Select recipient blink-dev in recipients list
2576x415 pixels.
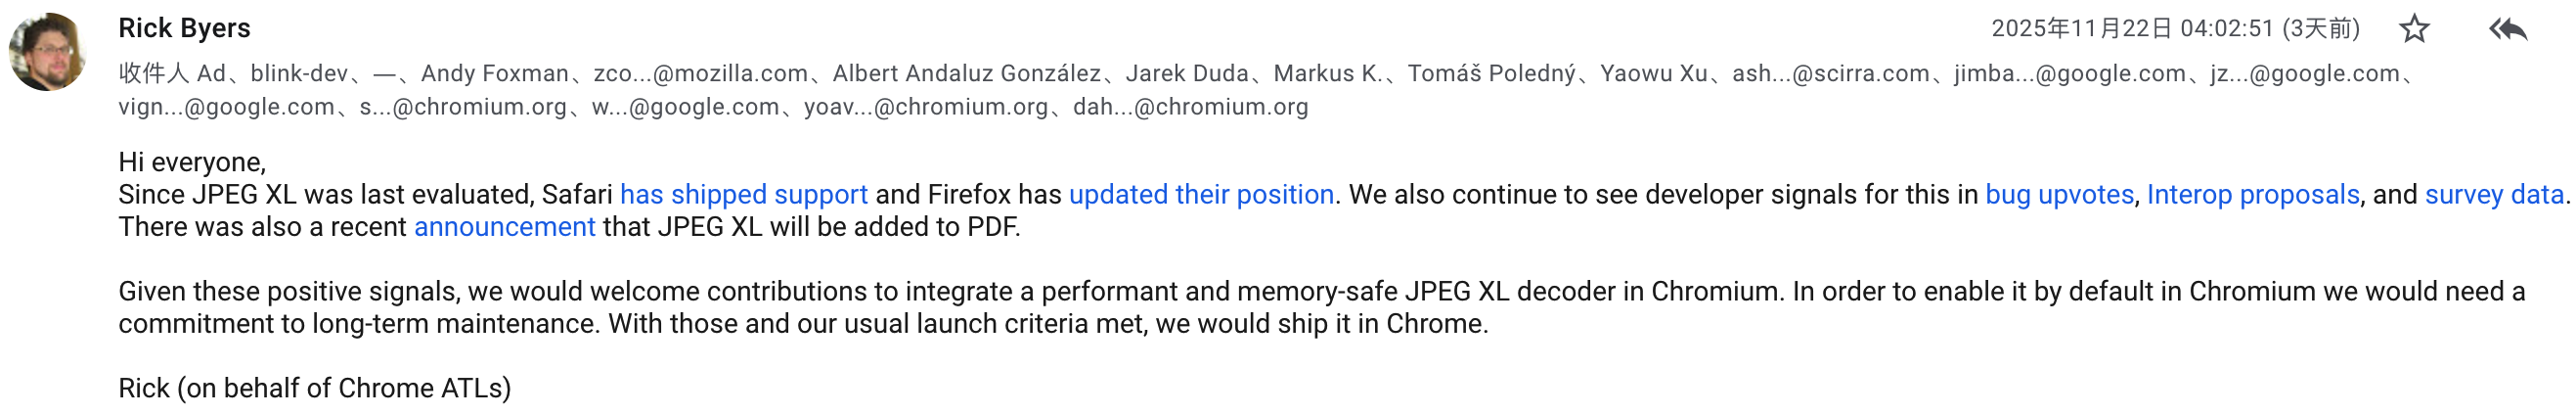click(299, 73)
